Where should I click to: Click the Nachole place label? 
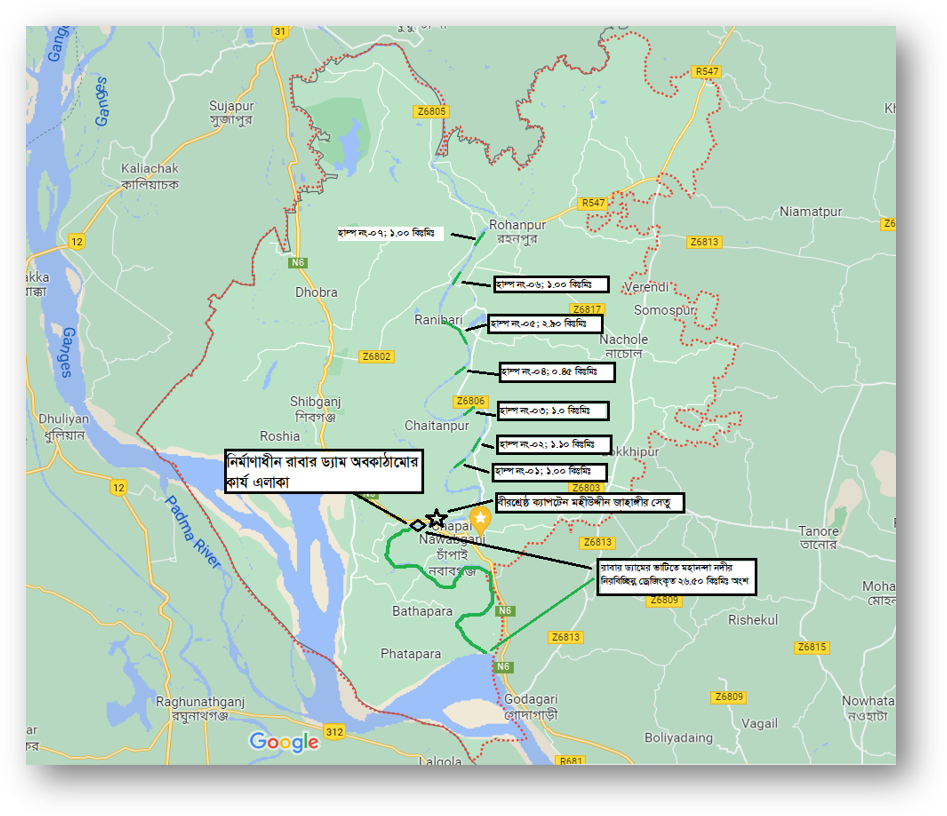[x=623, y=346]
